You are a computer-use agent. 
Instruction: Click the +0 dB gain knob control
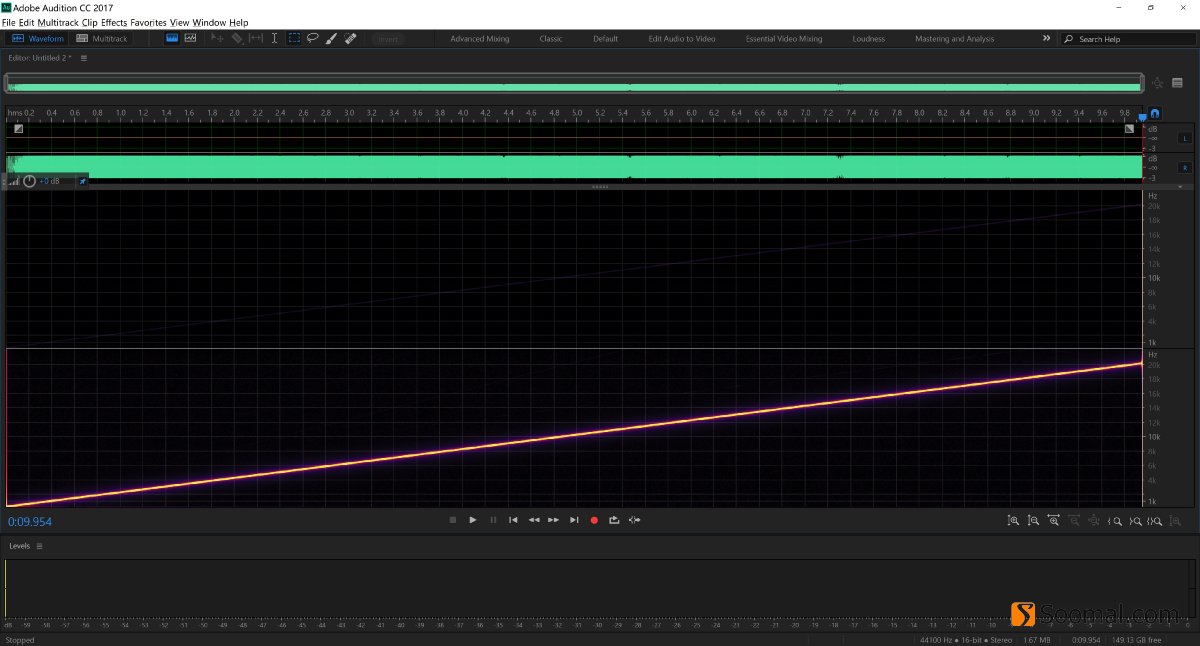pyautogui.click(x=30, y=181)
